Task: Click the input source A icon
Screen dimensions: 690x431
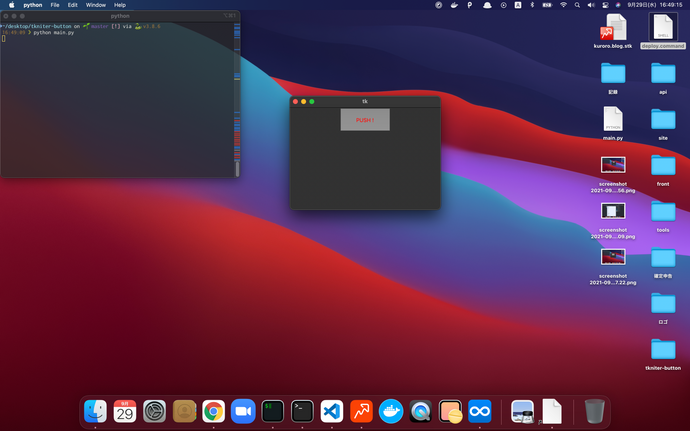Action: coord(518,5)
